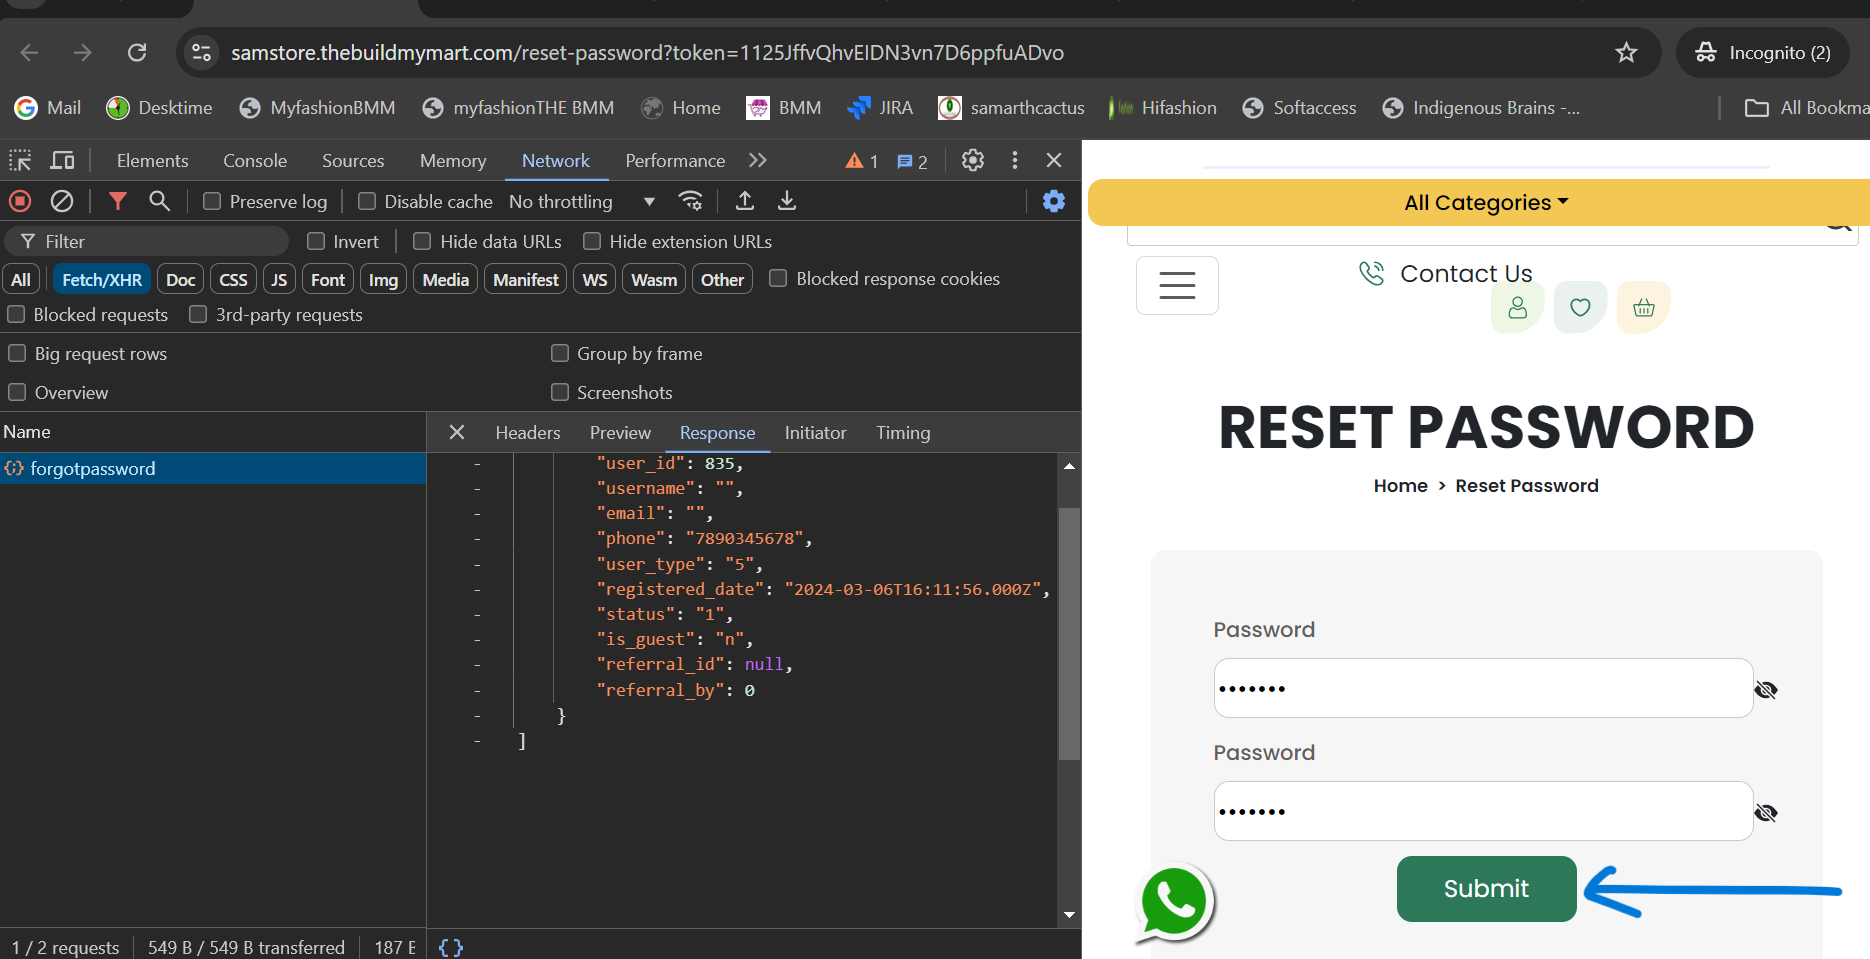This screenshot has height=959, width=1870.
Task: Open the All Bookmarks folder
Action: tap(1806, 108)
